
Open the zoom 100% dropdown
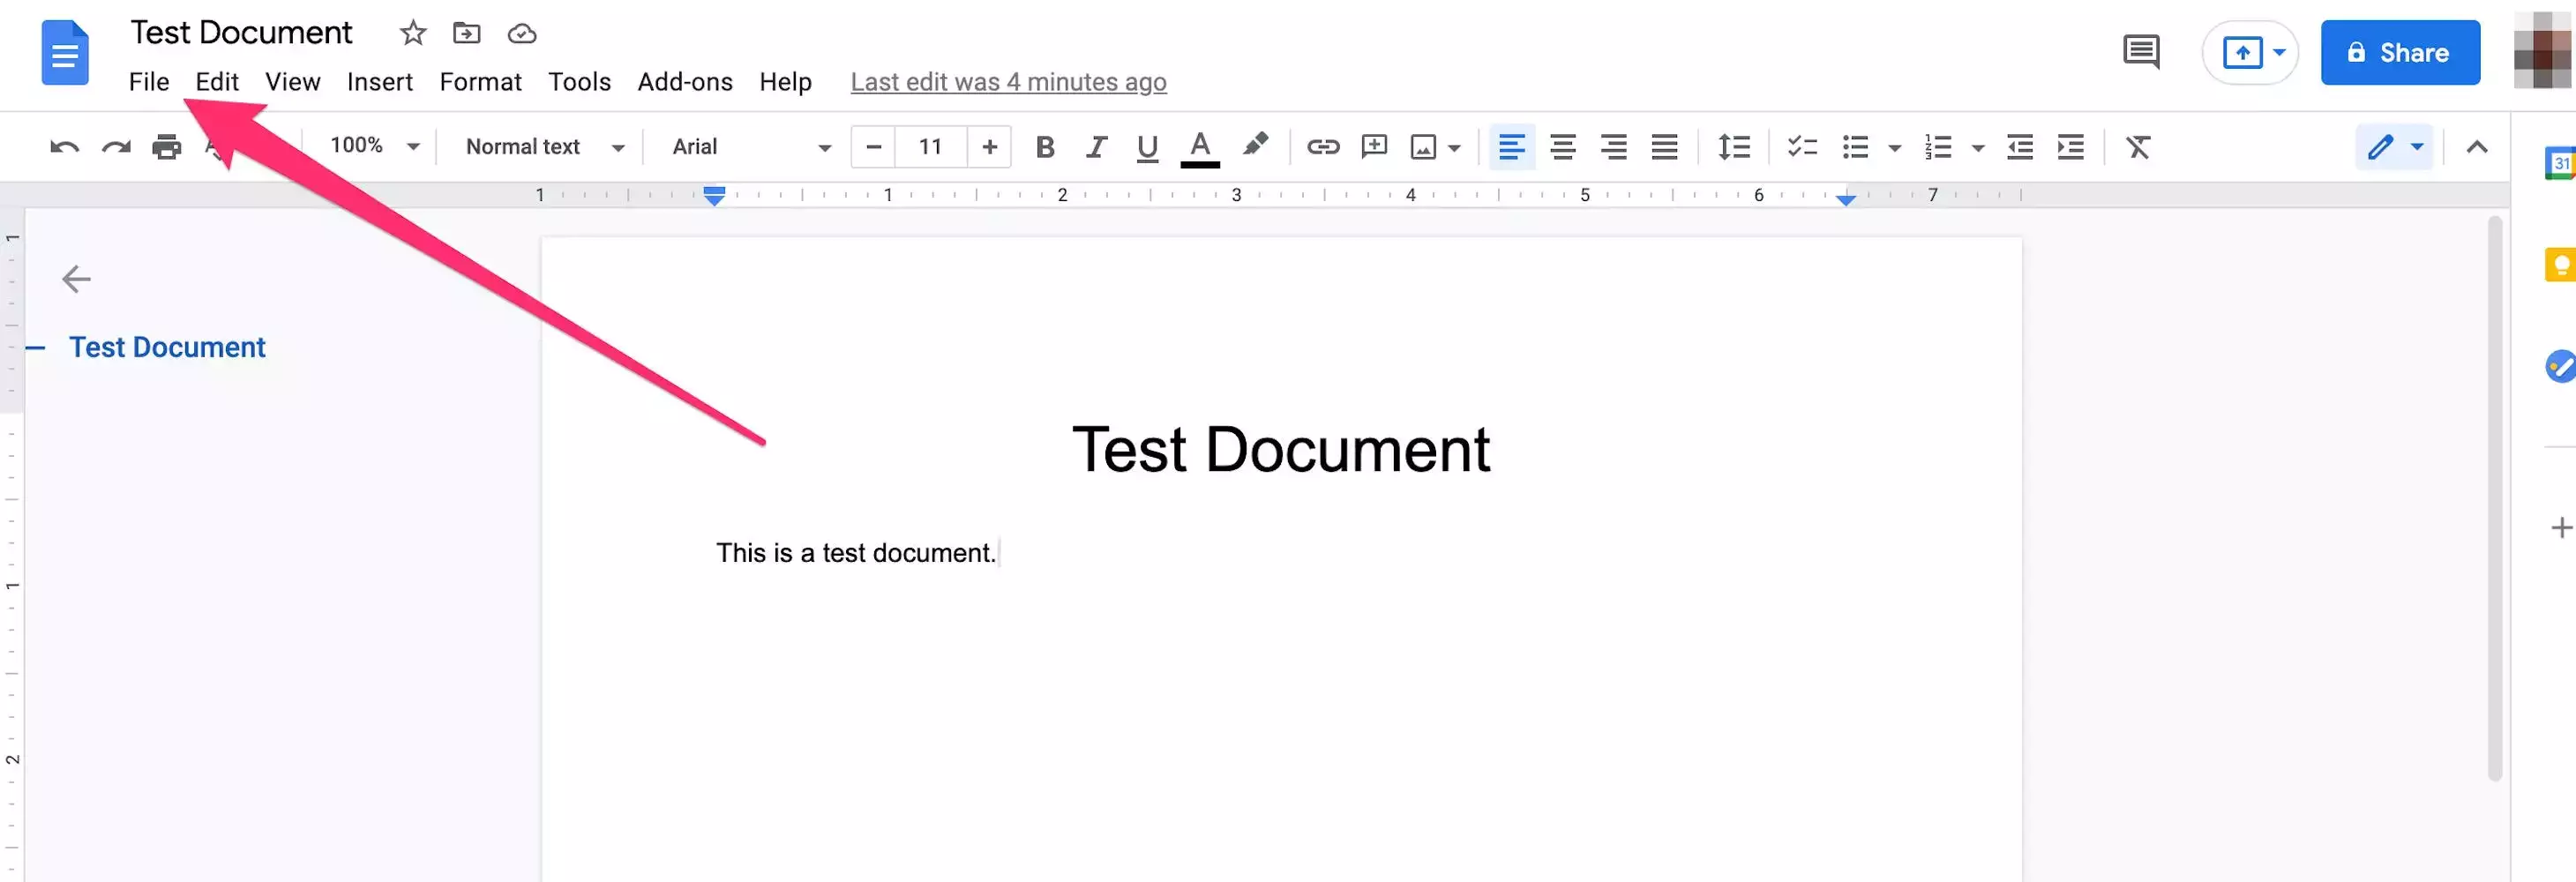pos(374,147)
